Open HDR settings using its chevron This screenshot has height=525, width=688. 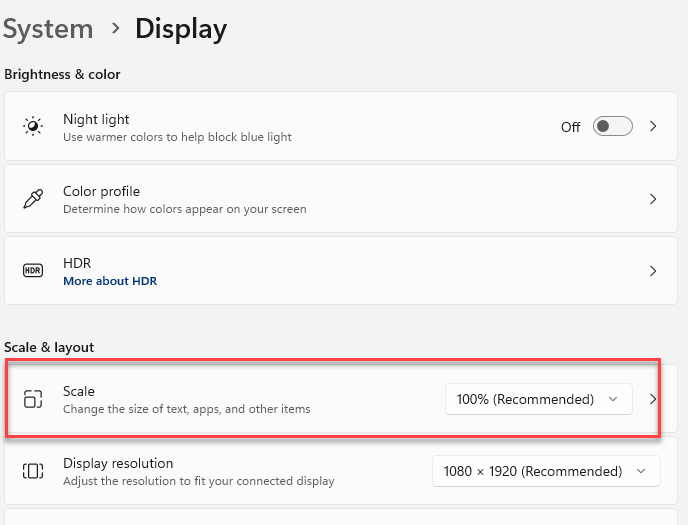pyautogui.click(x=653, y=271)
